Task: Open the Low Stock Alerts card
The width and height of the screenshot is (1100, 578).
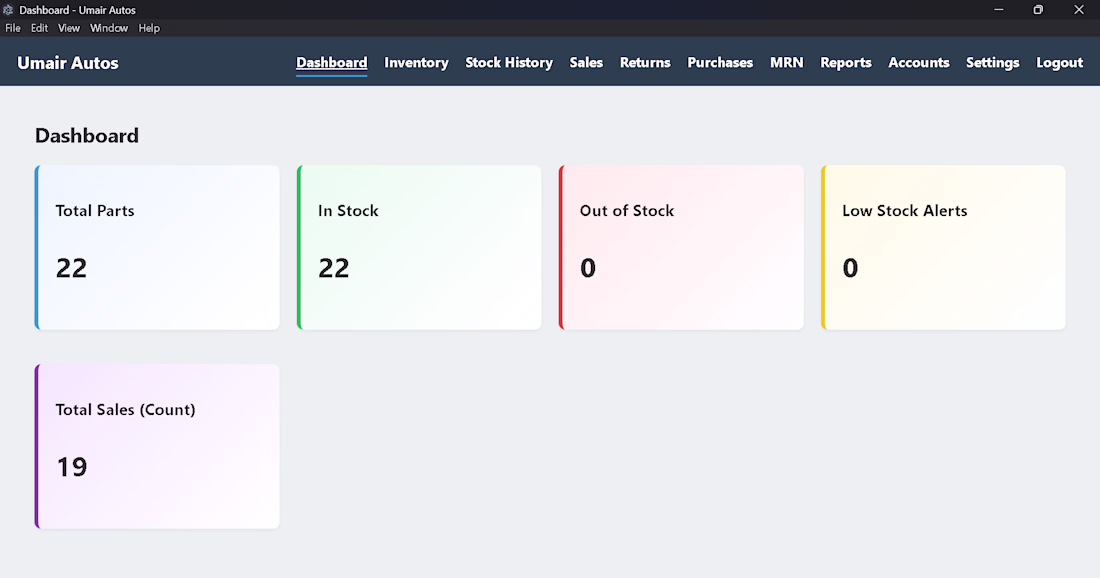Action: (x=944, y=248)
